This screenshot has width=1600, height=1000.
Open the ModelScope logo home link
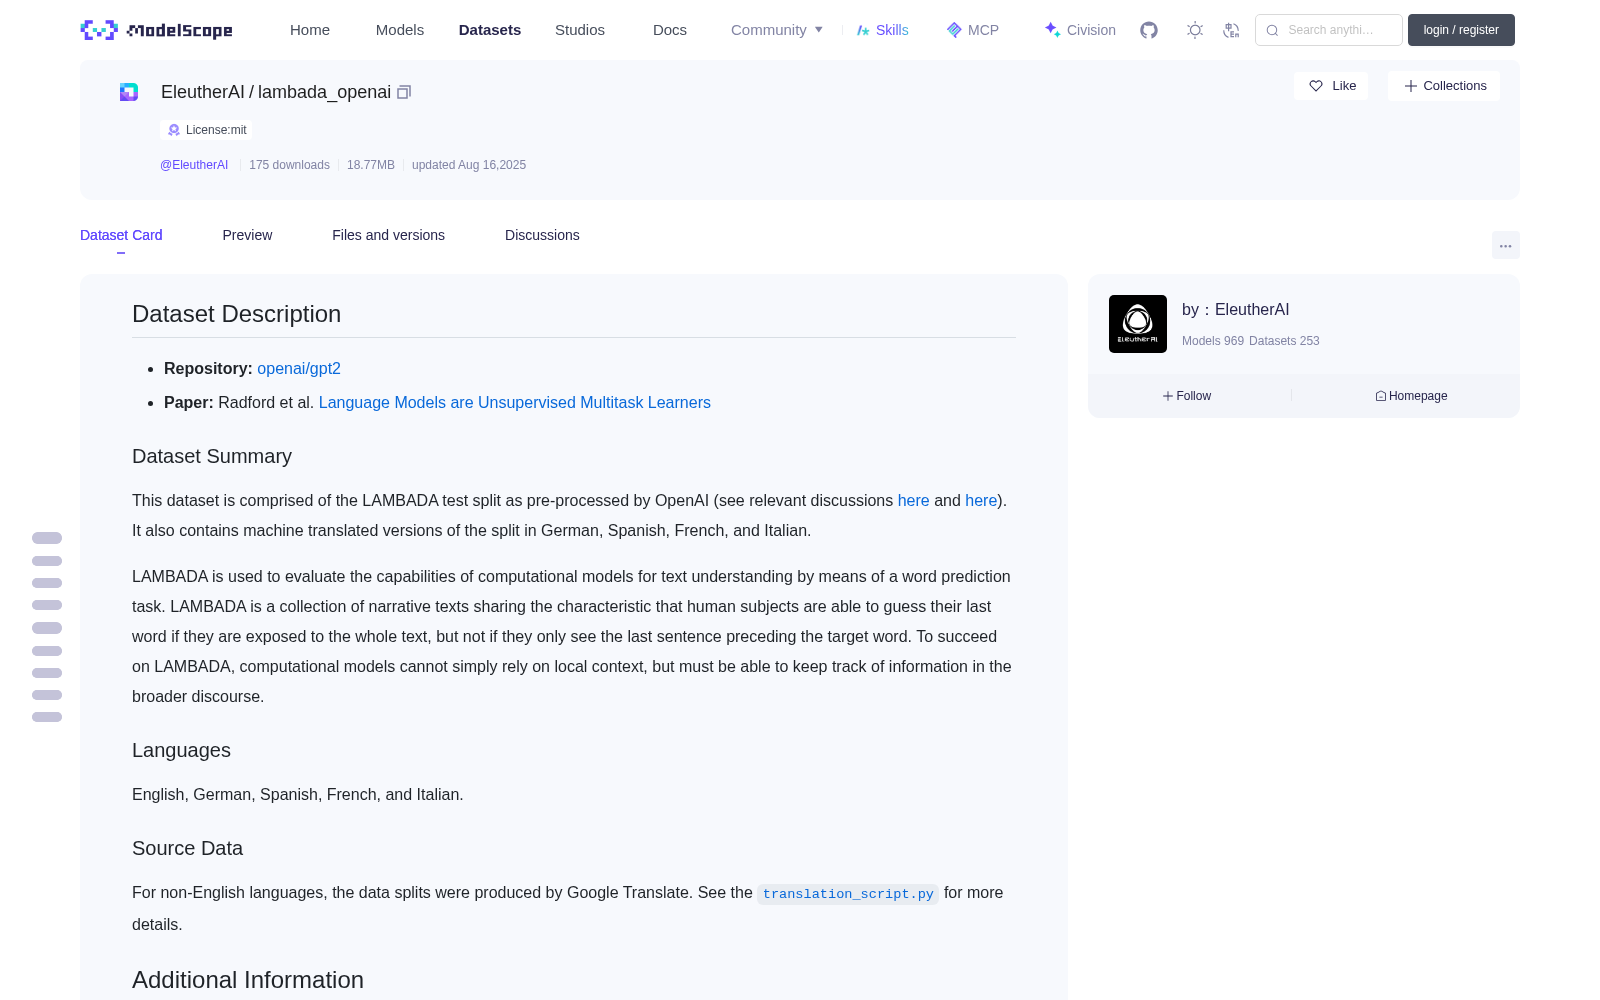point(157,30)
